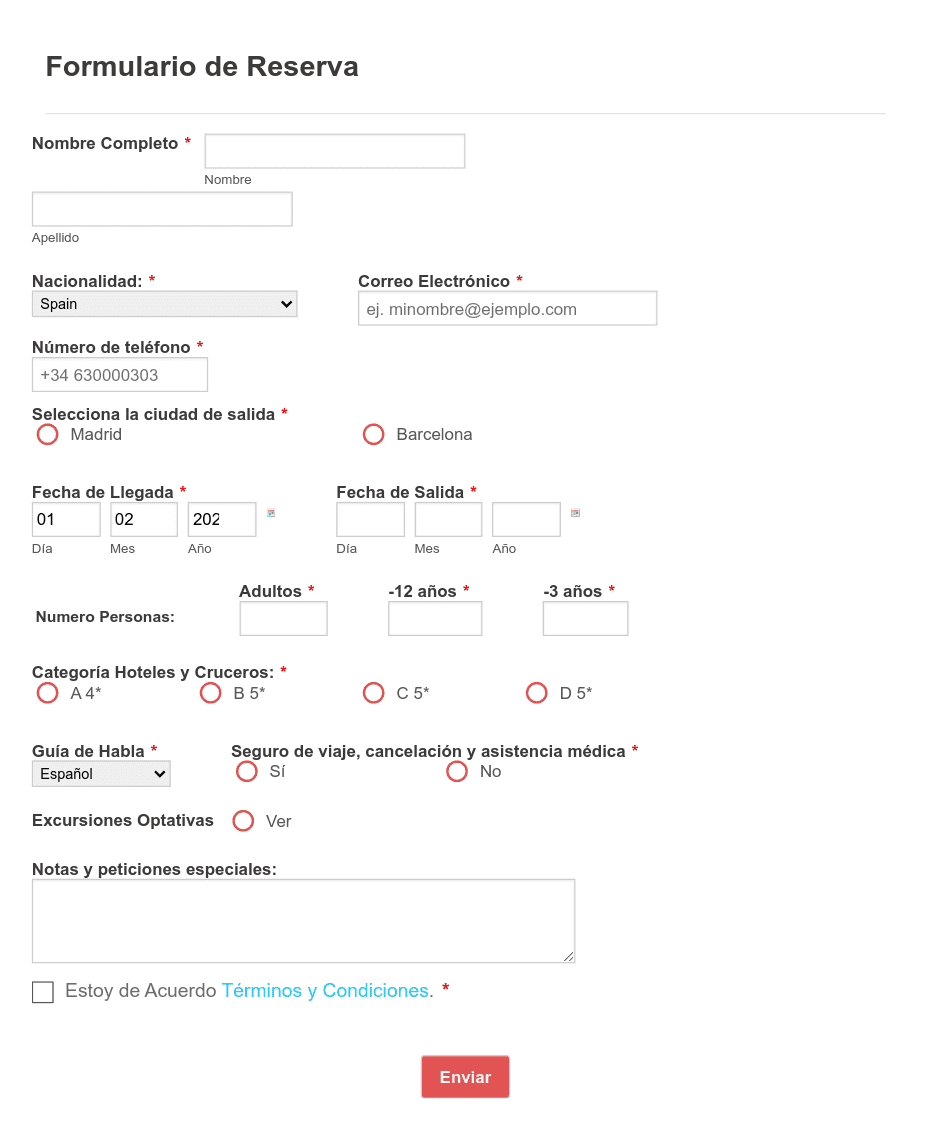Screen dimensions: 930x1124
Task: Click the Adultos number field
Action: [283, 618]
